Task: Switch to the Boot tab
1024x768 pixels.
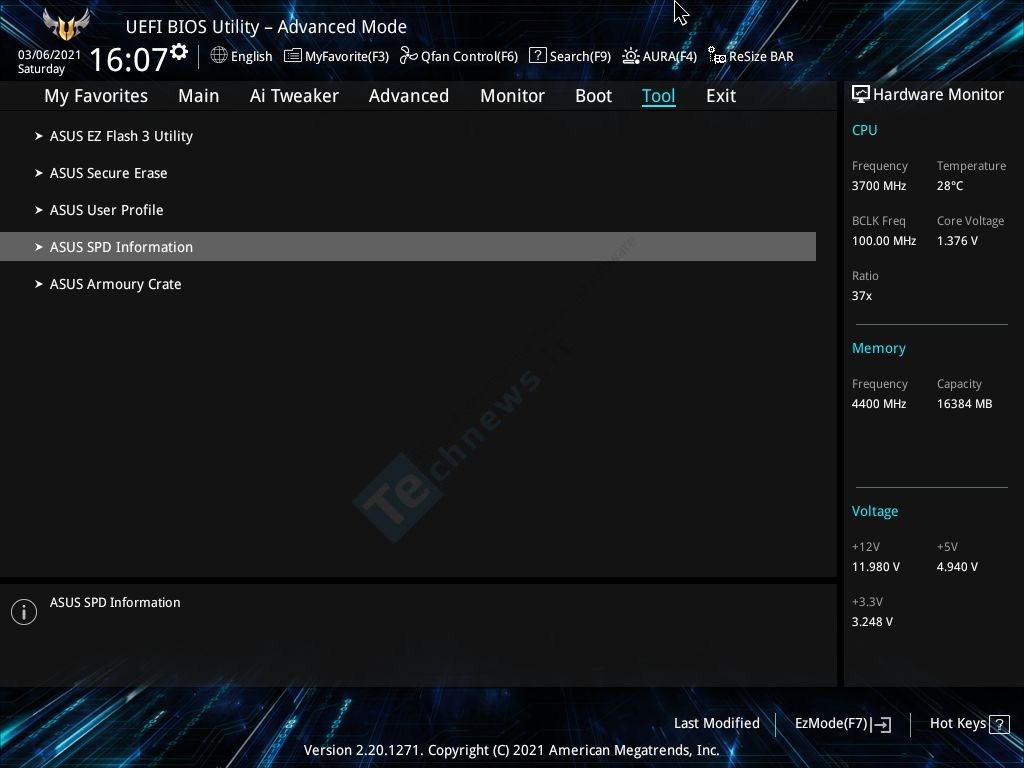Action: 594,96
